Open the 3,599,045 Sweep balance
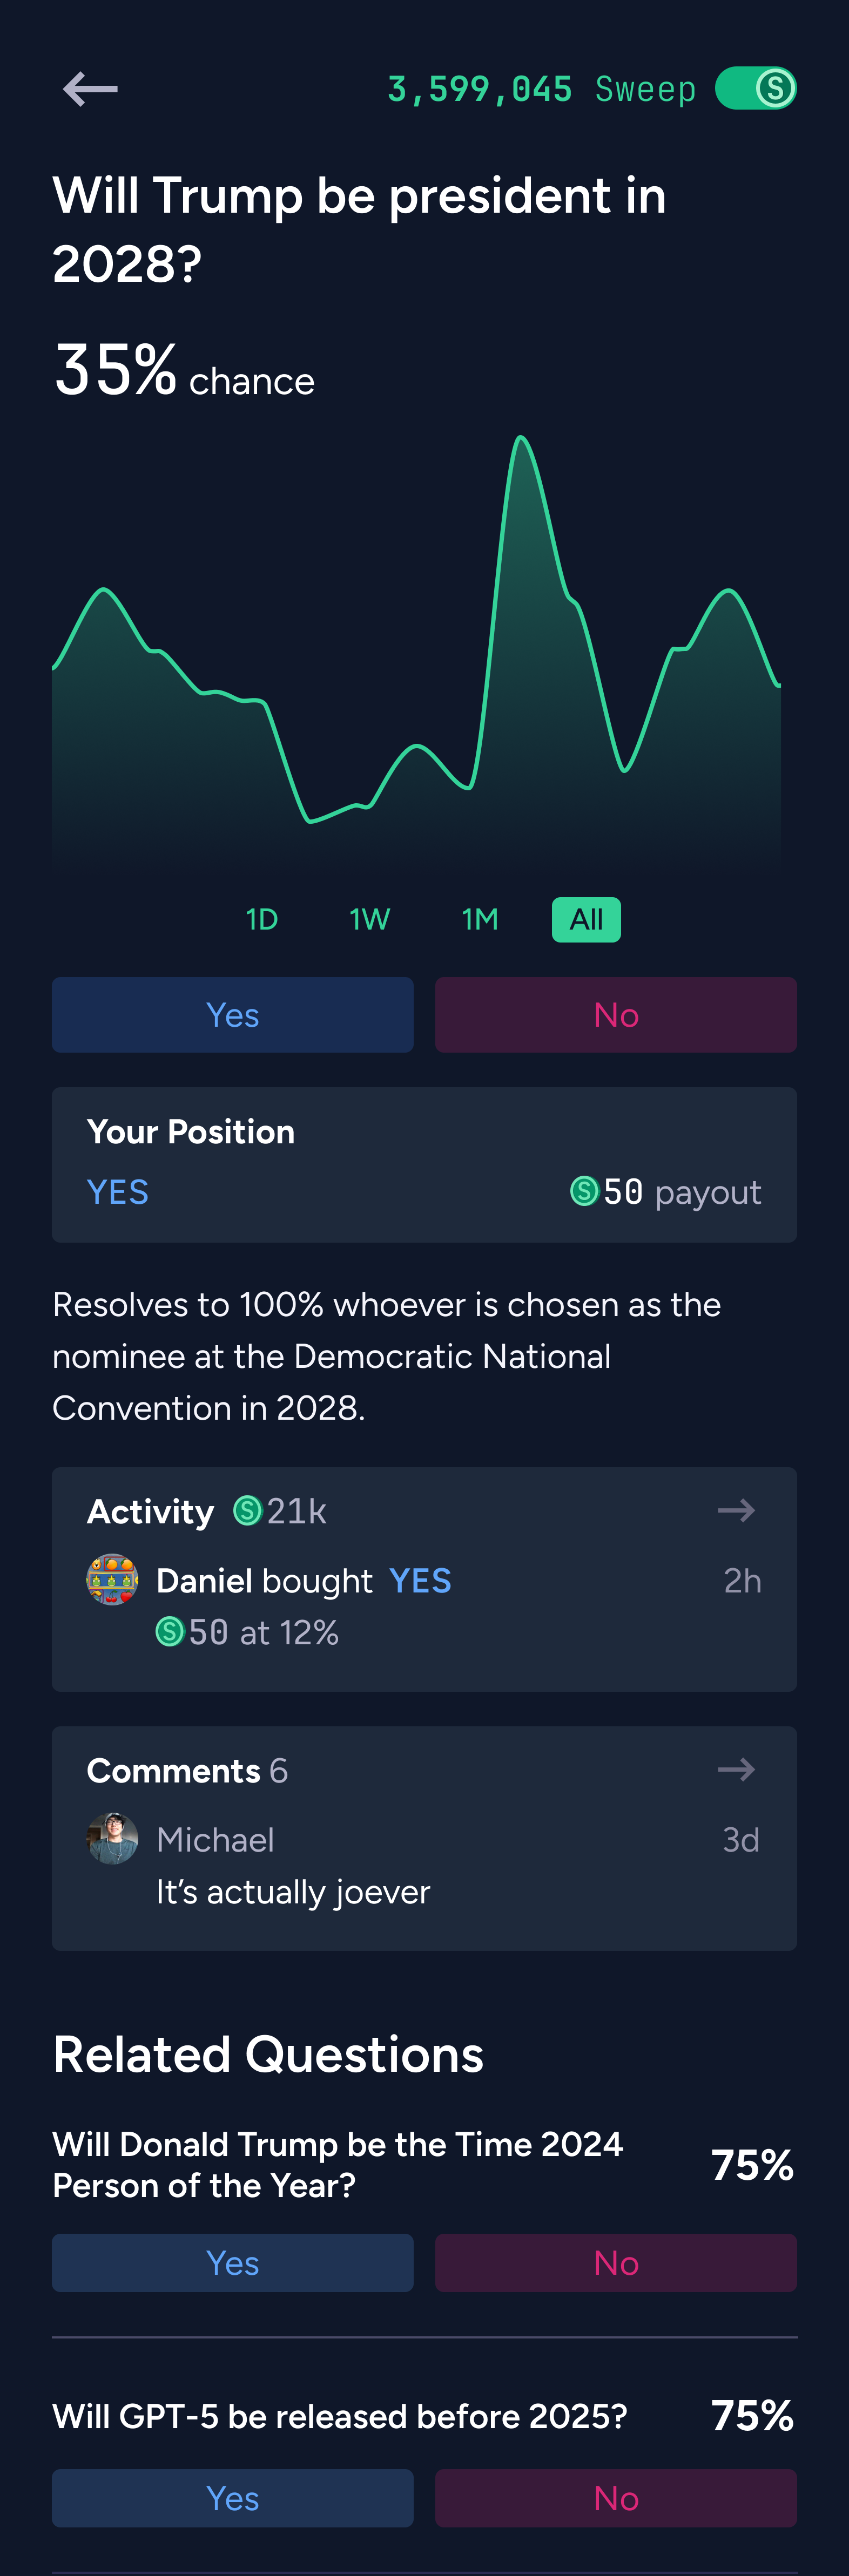 click(x=541, y=89)
